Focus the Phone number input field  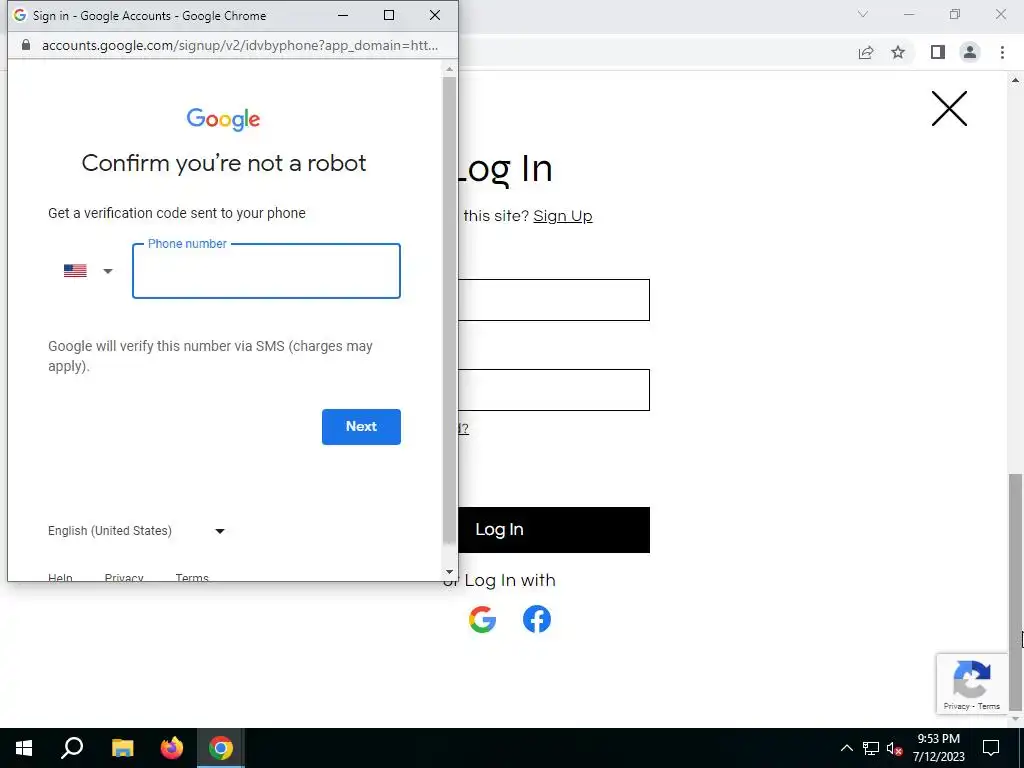[x=266, y=271]
